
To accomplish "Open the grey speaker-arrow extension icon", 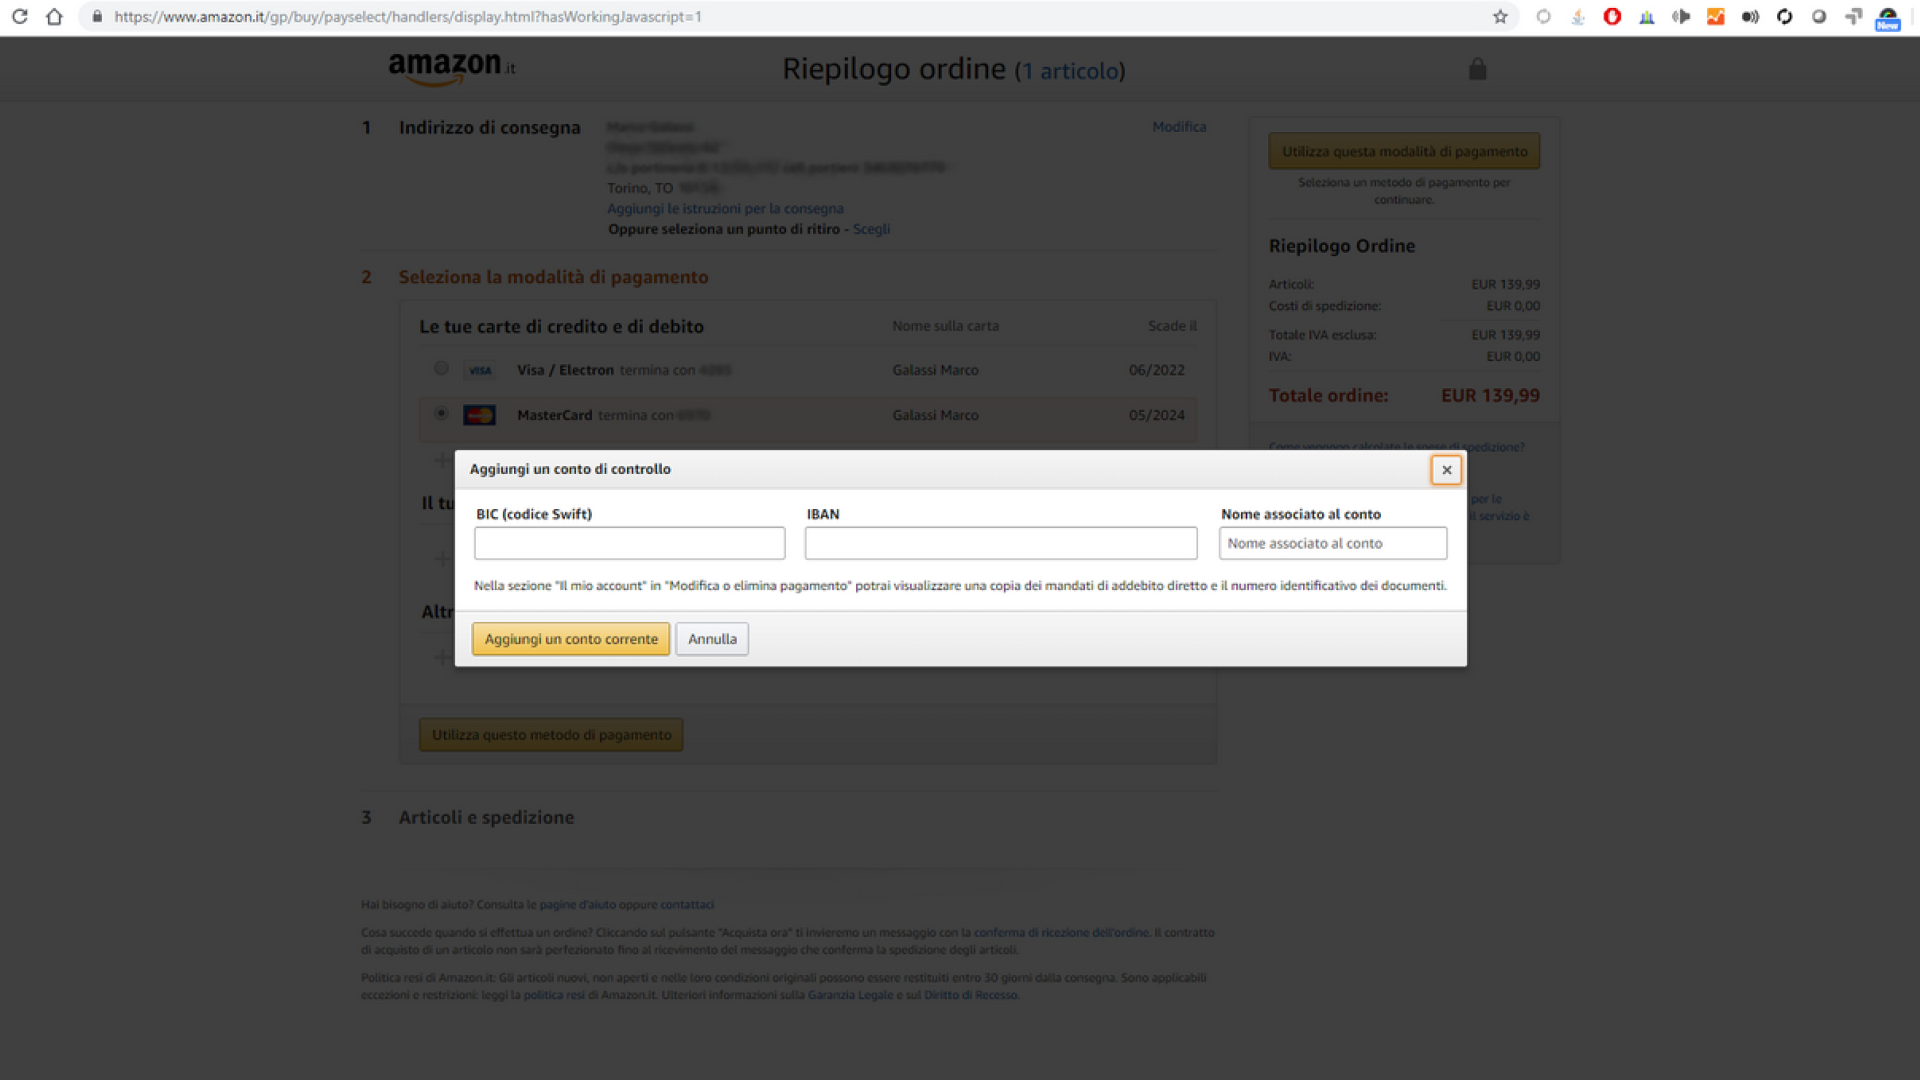I will pos(1681,17).
